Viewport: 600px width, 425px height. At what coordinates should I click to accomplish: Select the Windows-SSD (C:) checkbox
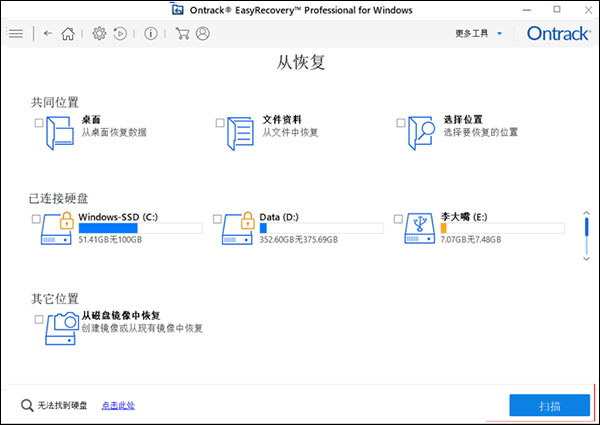point(36,219)
